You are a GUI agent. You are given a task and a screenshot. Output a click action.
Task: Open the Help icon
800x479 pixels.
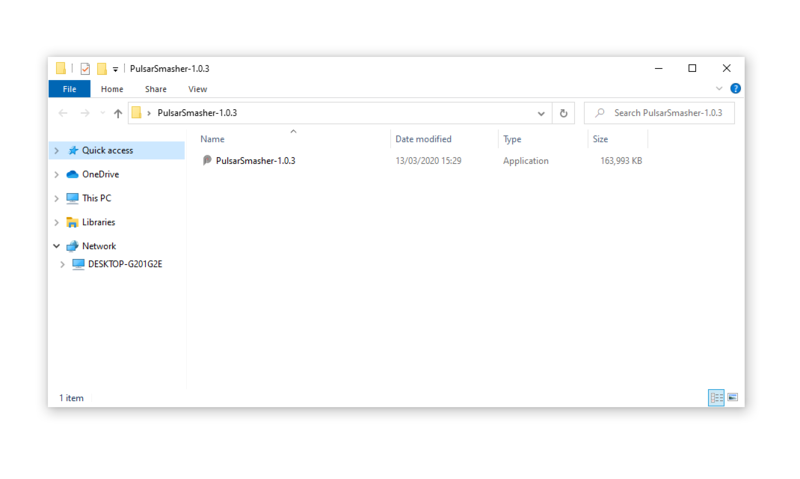coord(735,88)
